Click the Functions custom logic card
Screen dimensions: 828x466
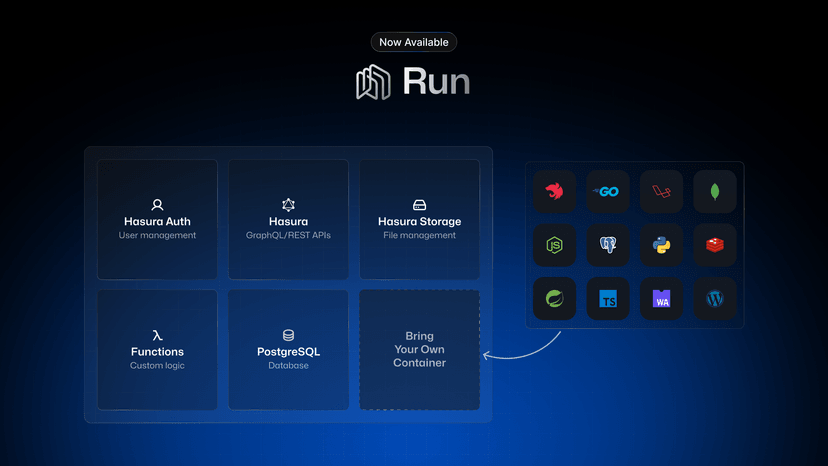pyautogui.click(x=157, y=350)
